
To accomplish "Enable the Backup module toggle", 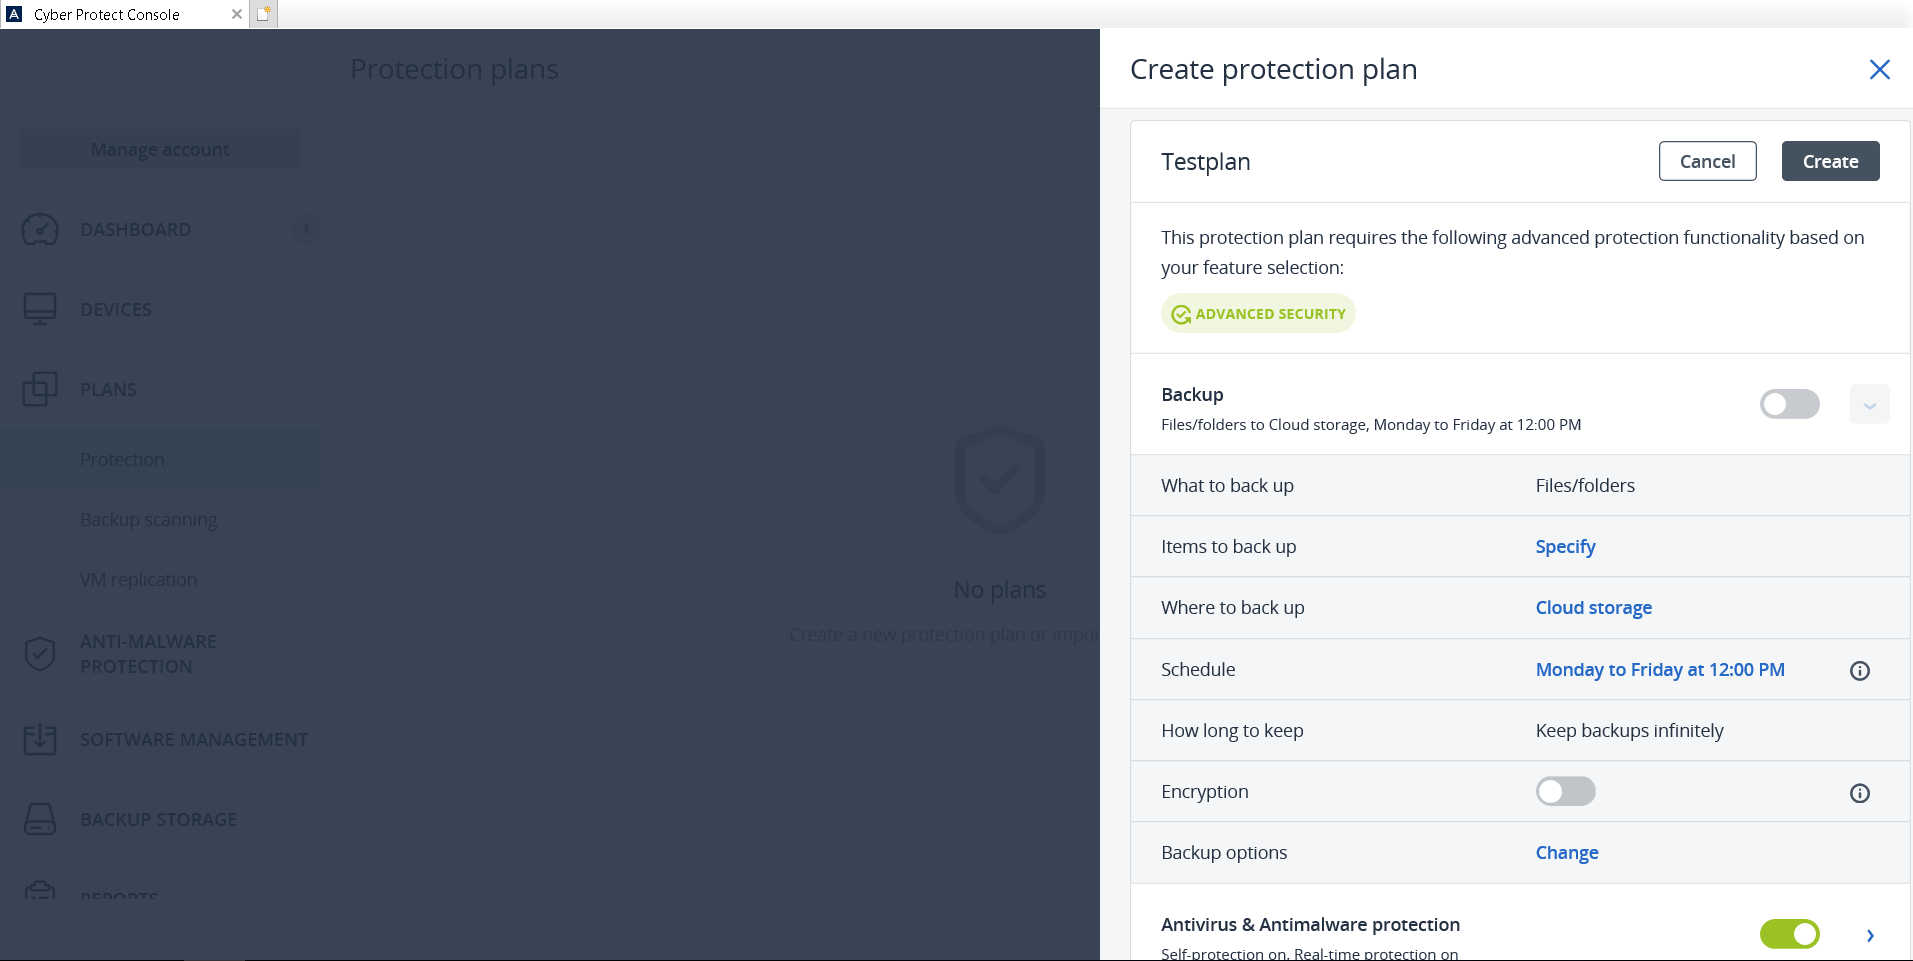I will [1790, 404].
